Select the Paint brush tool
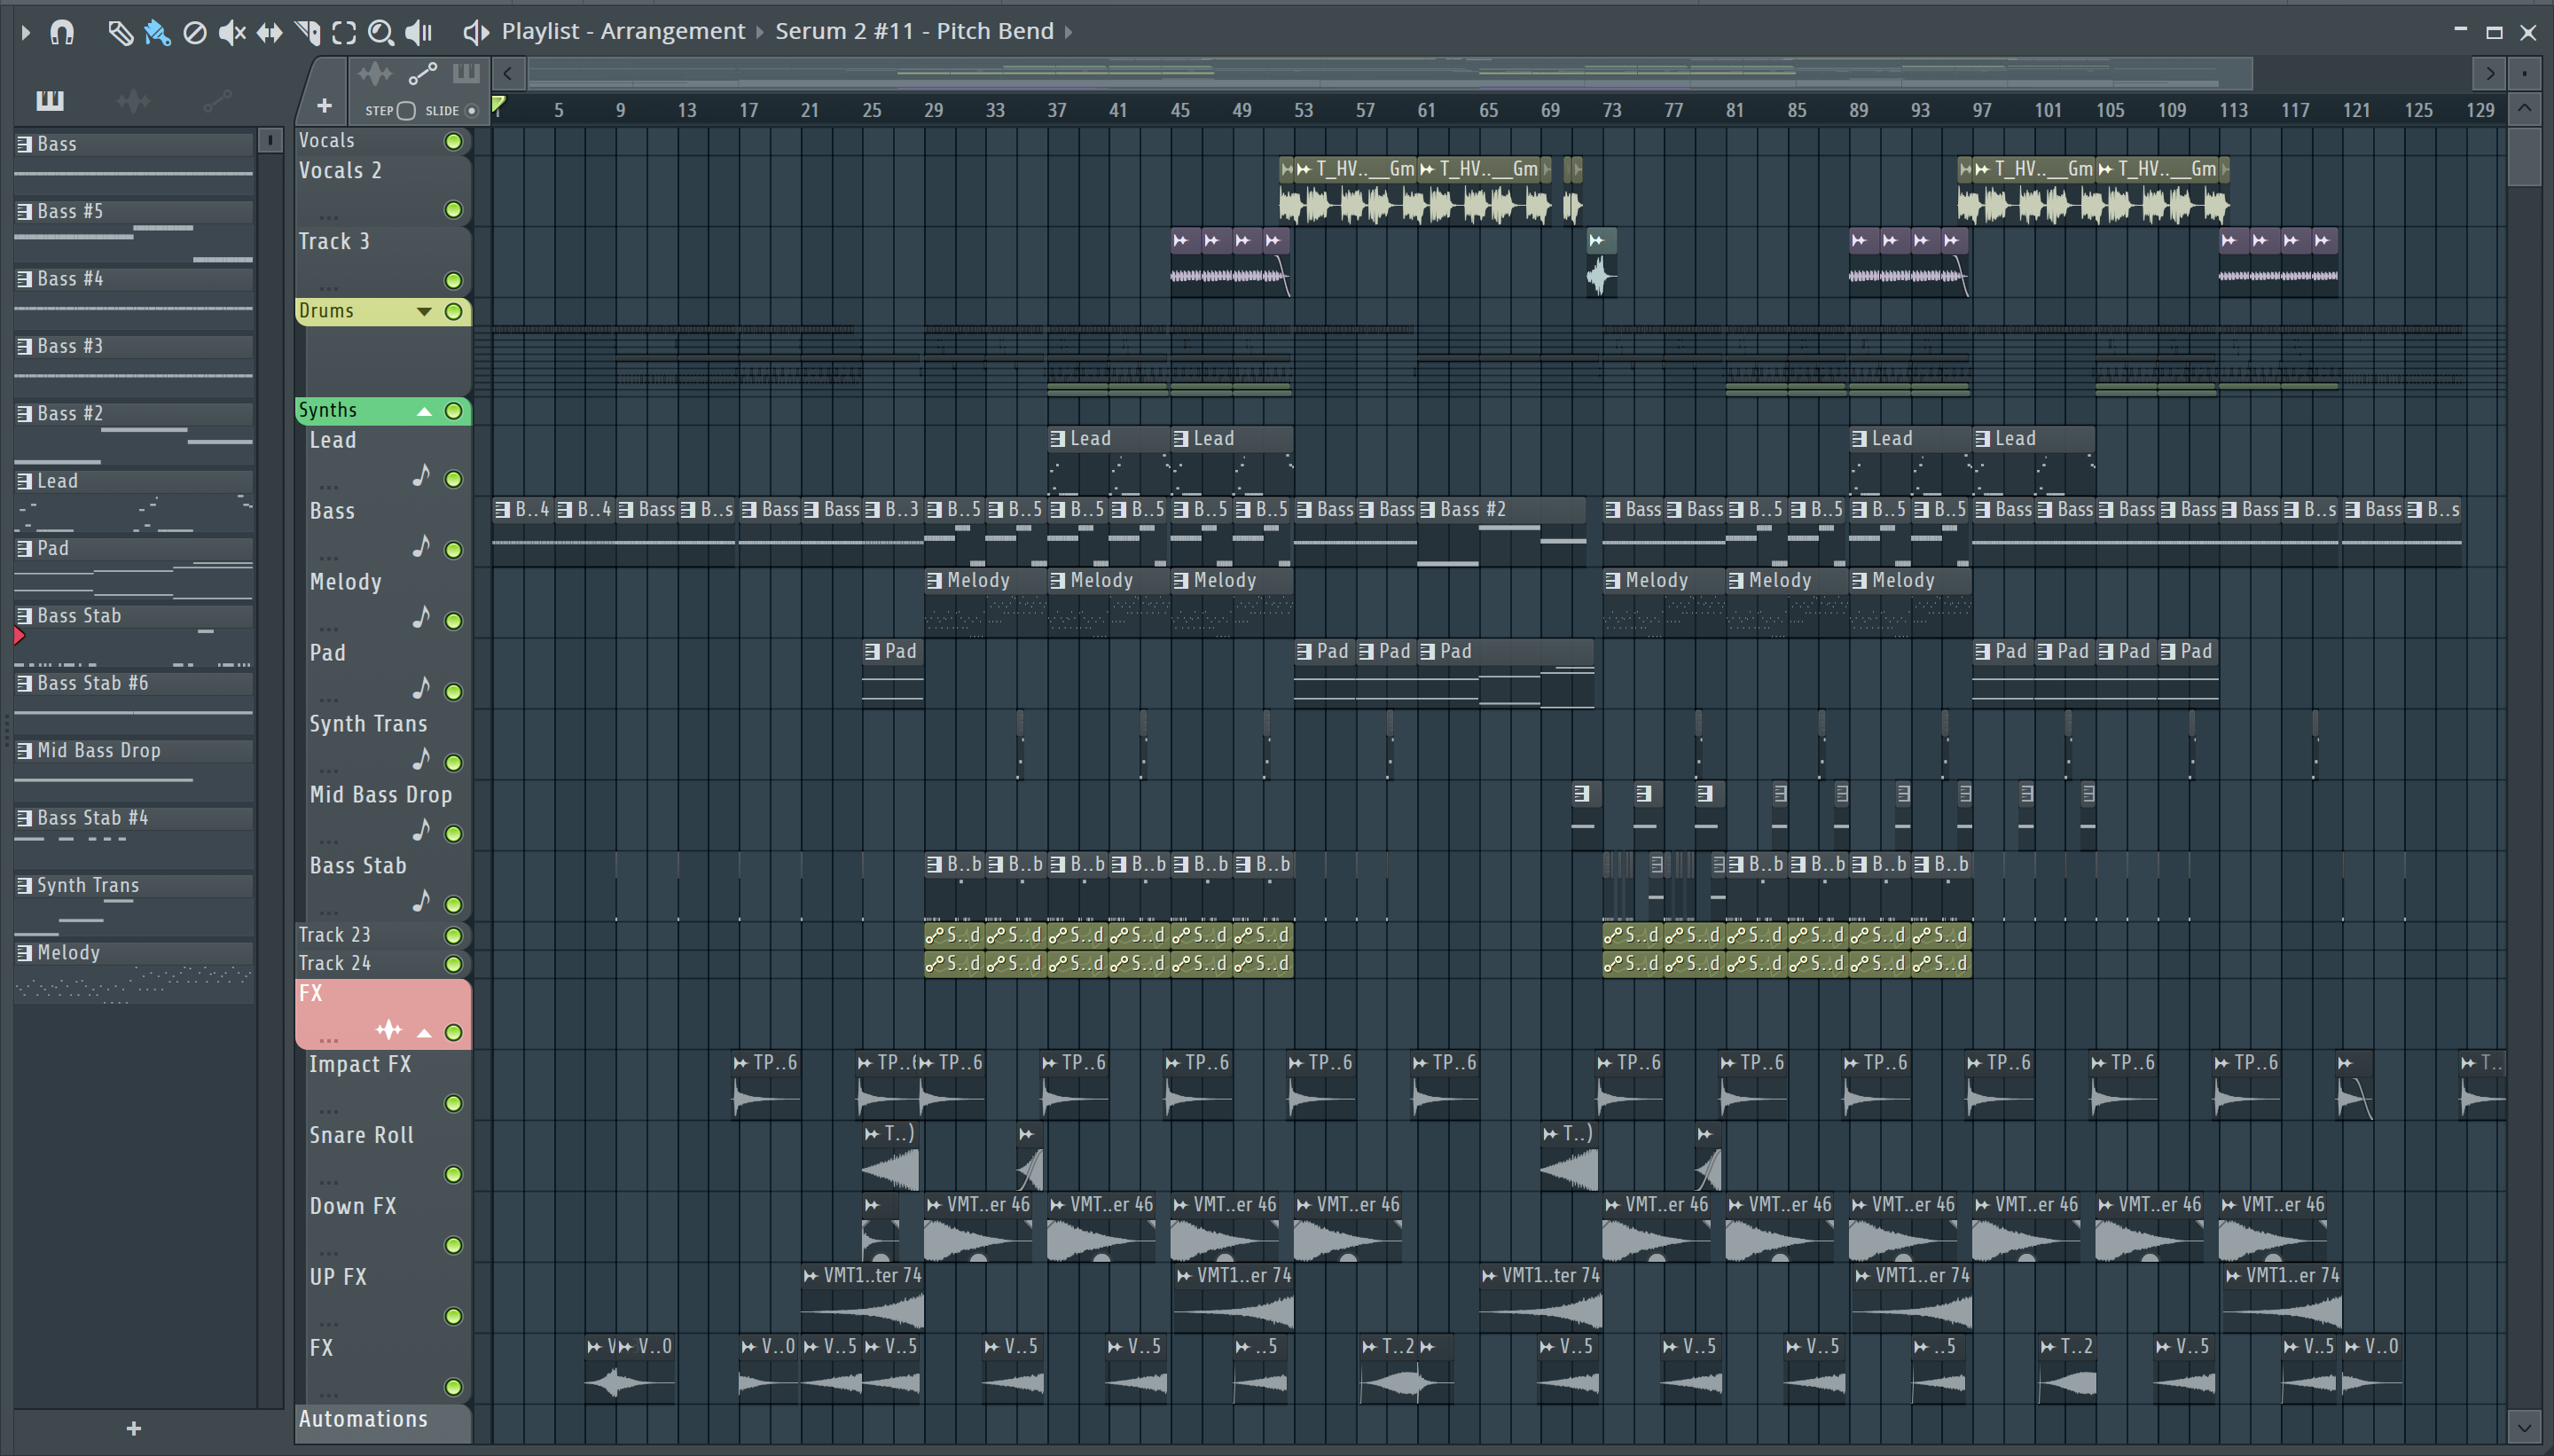Screen dimensions: 2554x1456 [x=157, y=33]
